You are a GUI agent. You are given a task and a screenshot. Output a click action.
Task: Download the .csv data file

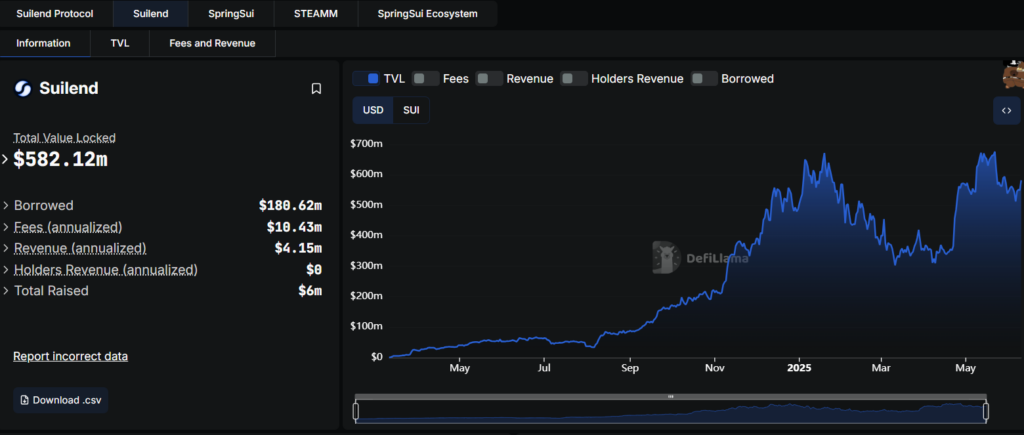61,400
